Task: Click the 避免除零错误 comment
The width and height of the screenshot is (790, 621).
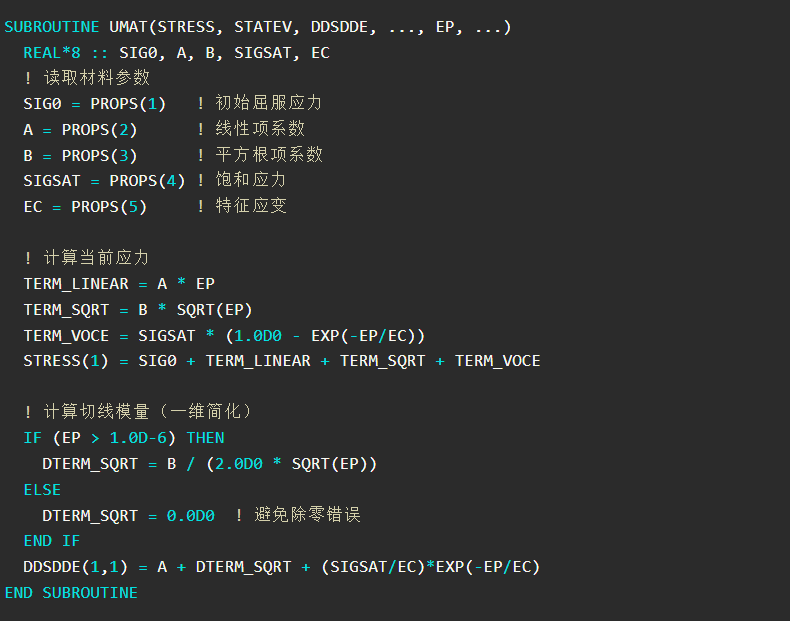Action: 307,515
